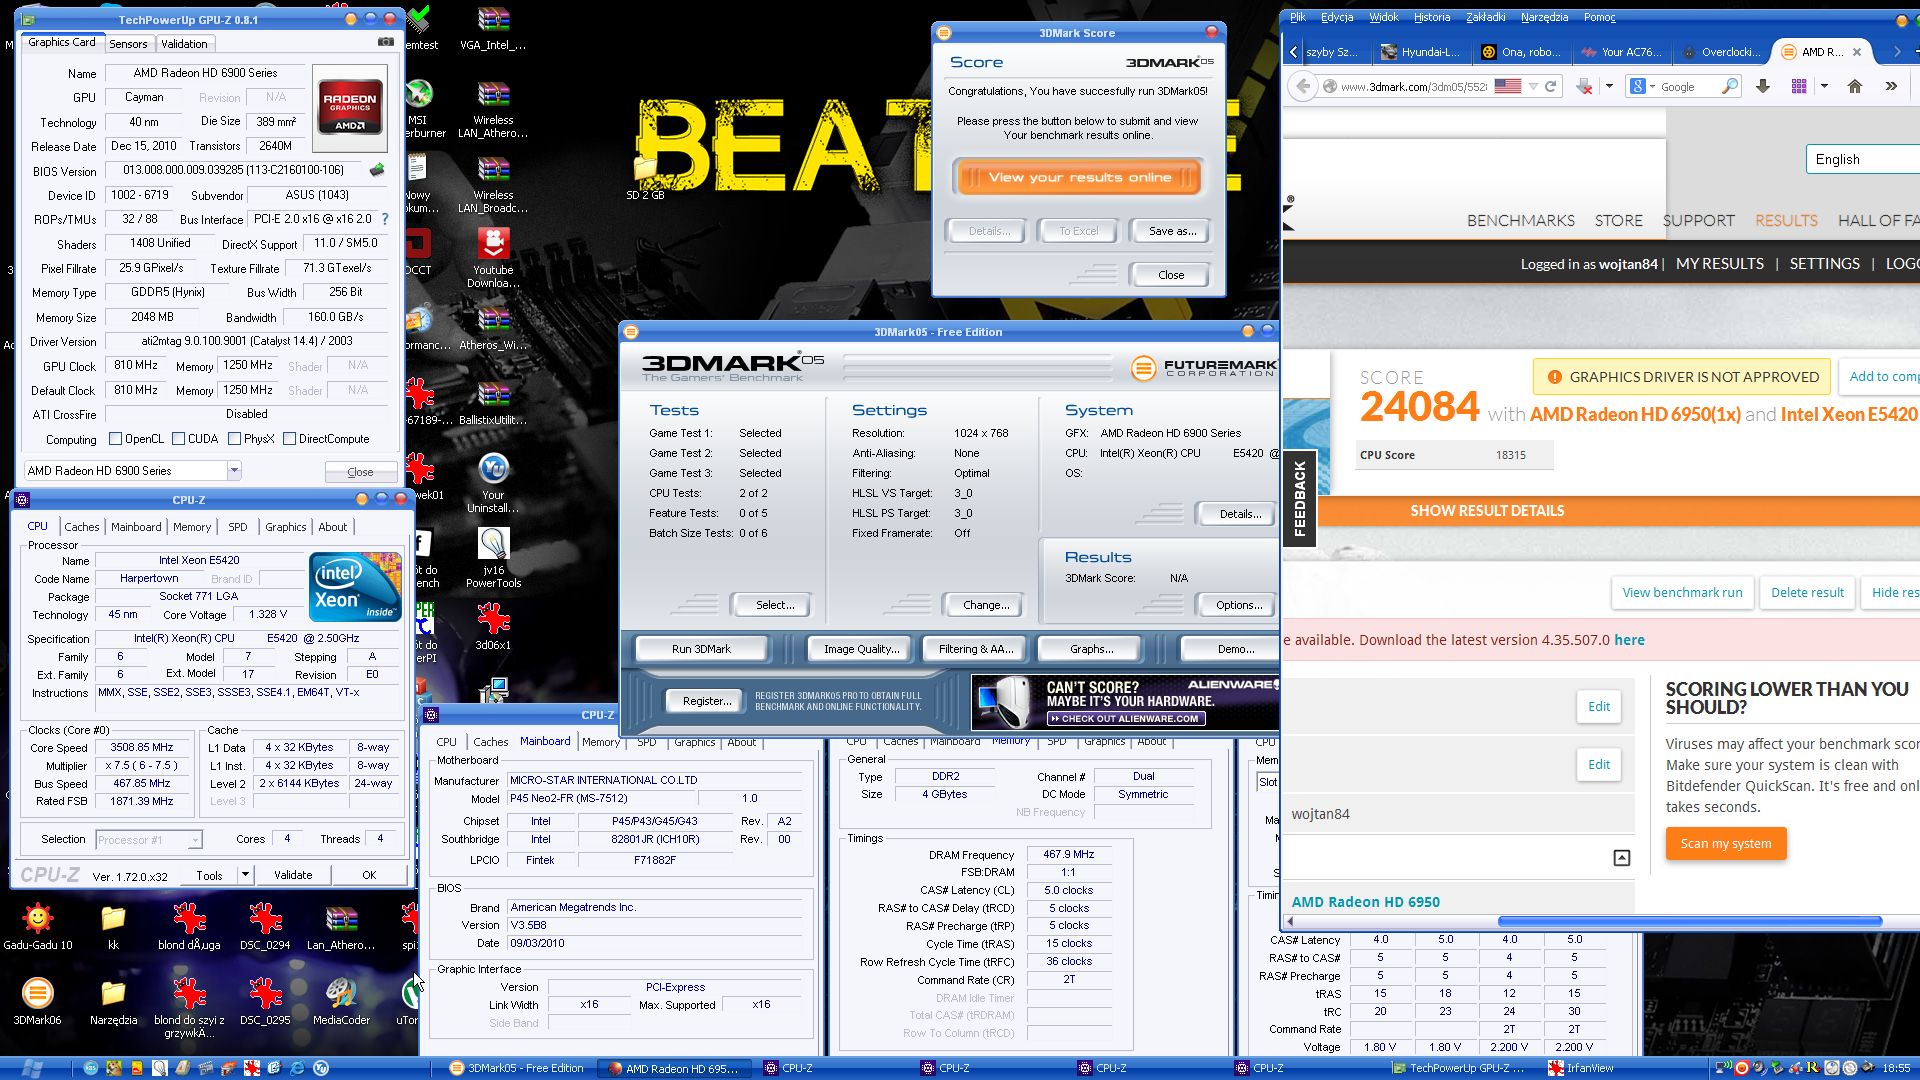This screenshot has width=1920, height=1080.
Task: Click the Alienware advertisement banner in 3DMark05
Action: coord(1124,701)
